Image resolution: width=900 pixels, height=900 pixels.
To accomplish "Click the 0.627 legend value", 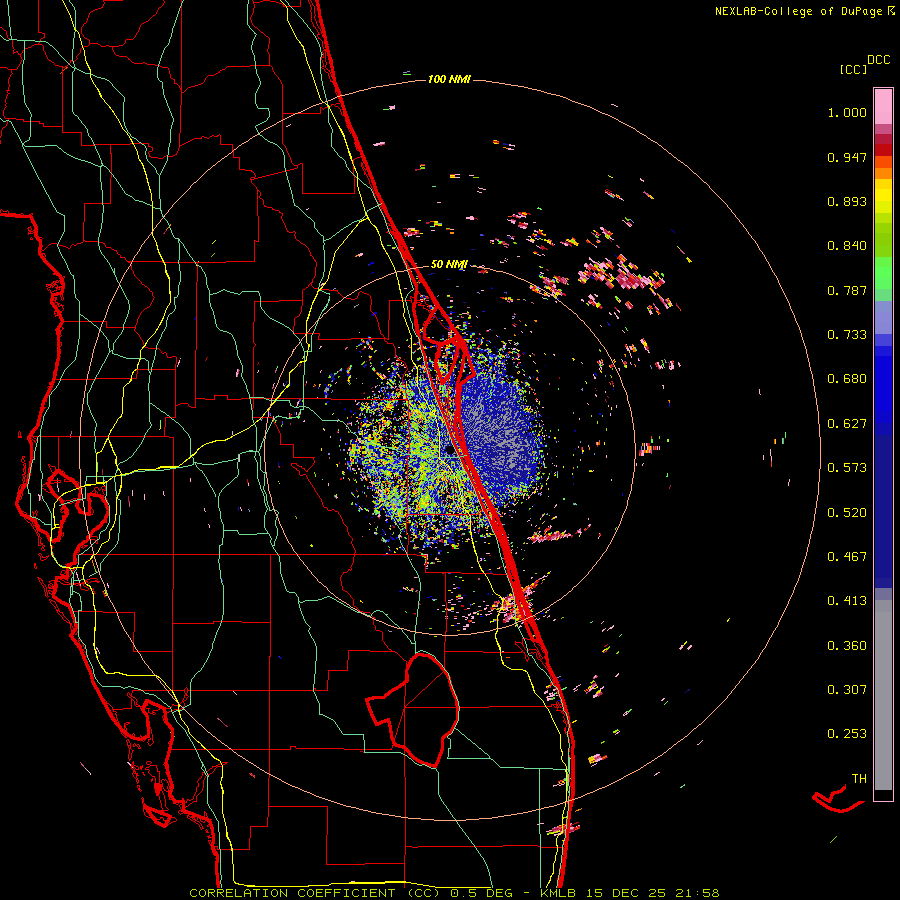I will (847, 424).
